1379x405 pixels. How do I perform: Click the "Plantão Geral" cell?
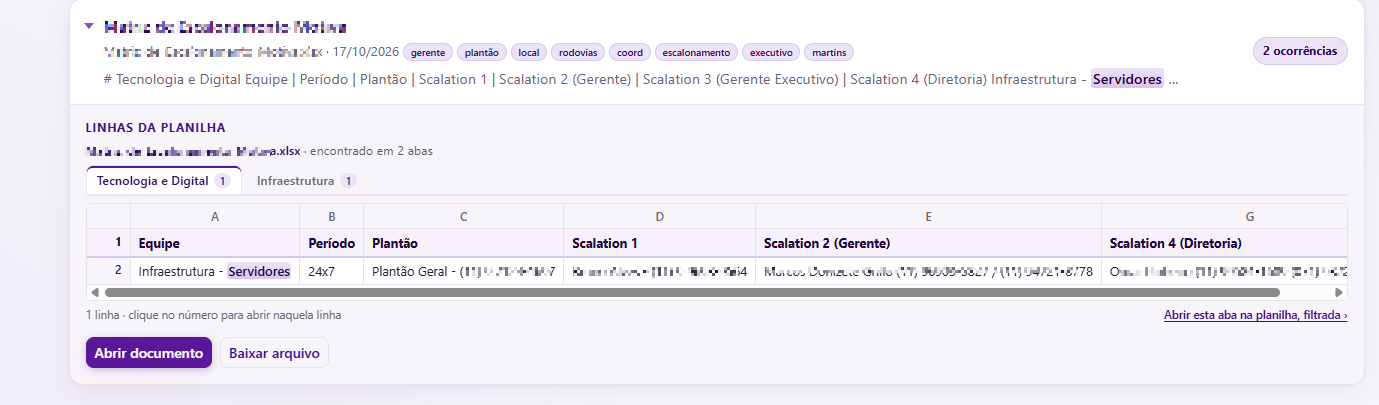463,271
